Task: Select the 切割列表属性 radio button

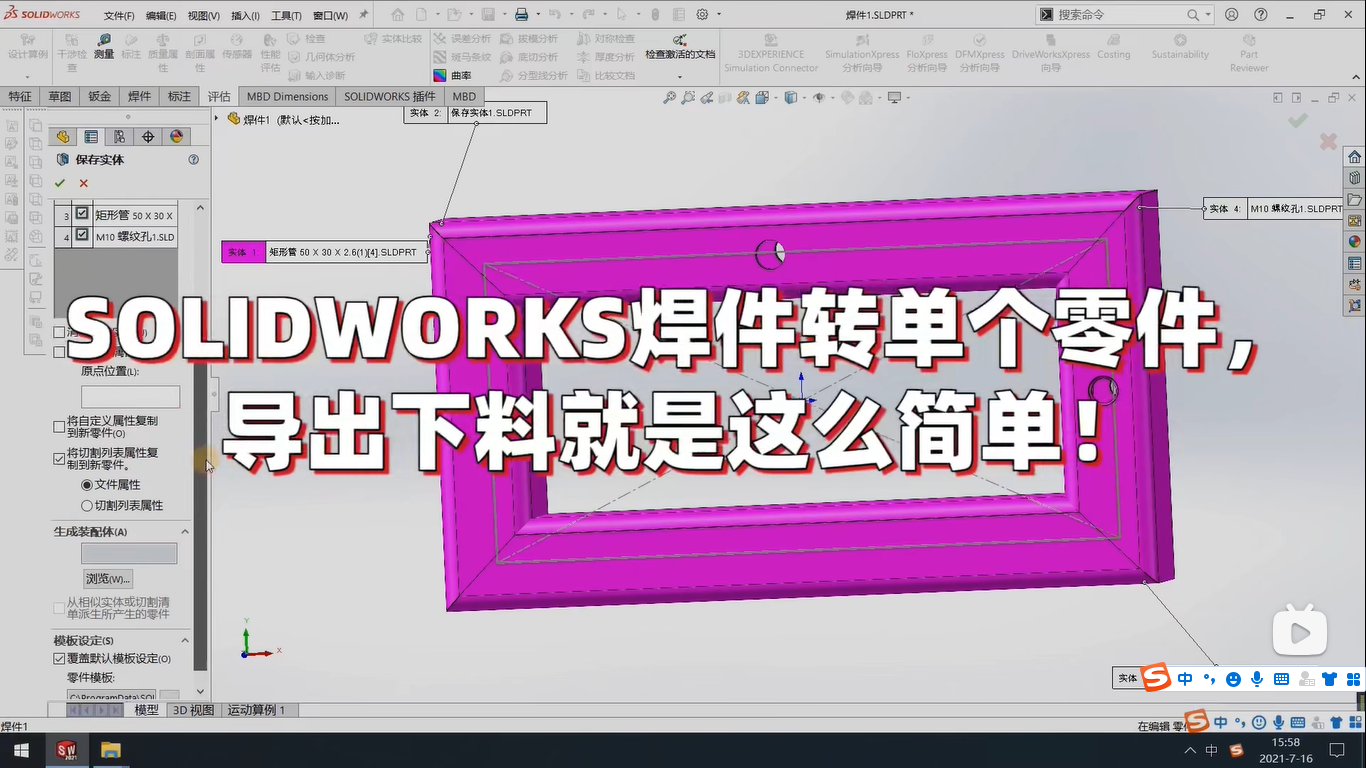Action: tap(87, 506)
